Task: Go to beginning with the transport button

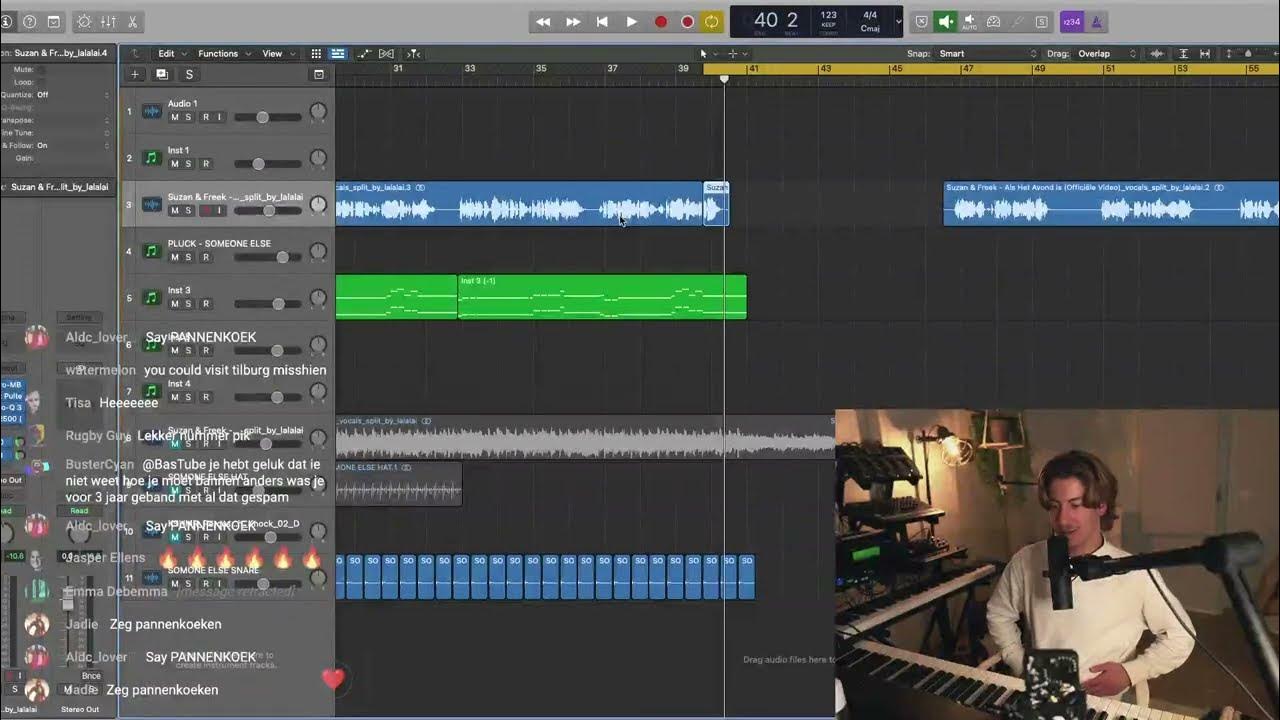Action: (x=602, y=21)
